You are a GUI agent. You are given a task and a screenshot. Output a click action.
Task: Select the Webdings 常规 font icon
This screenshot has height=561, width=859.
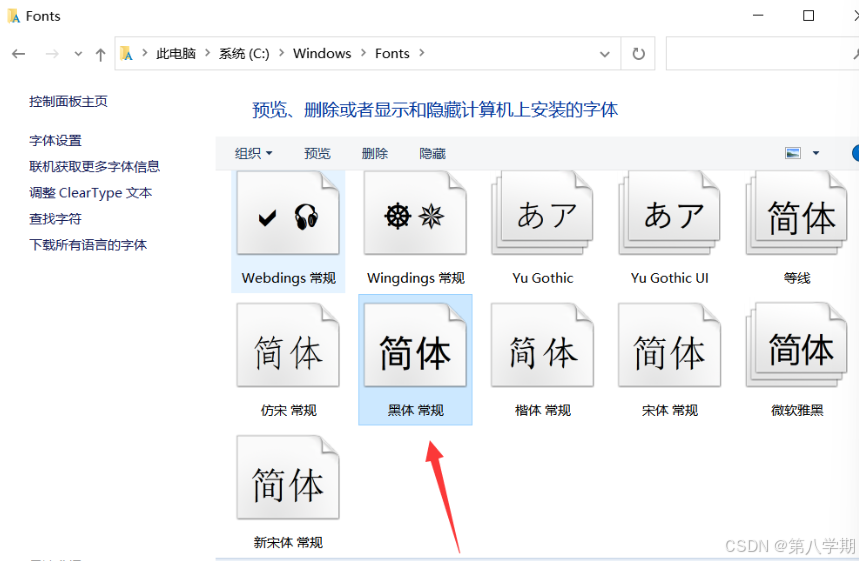coord(288,214)
